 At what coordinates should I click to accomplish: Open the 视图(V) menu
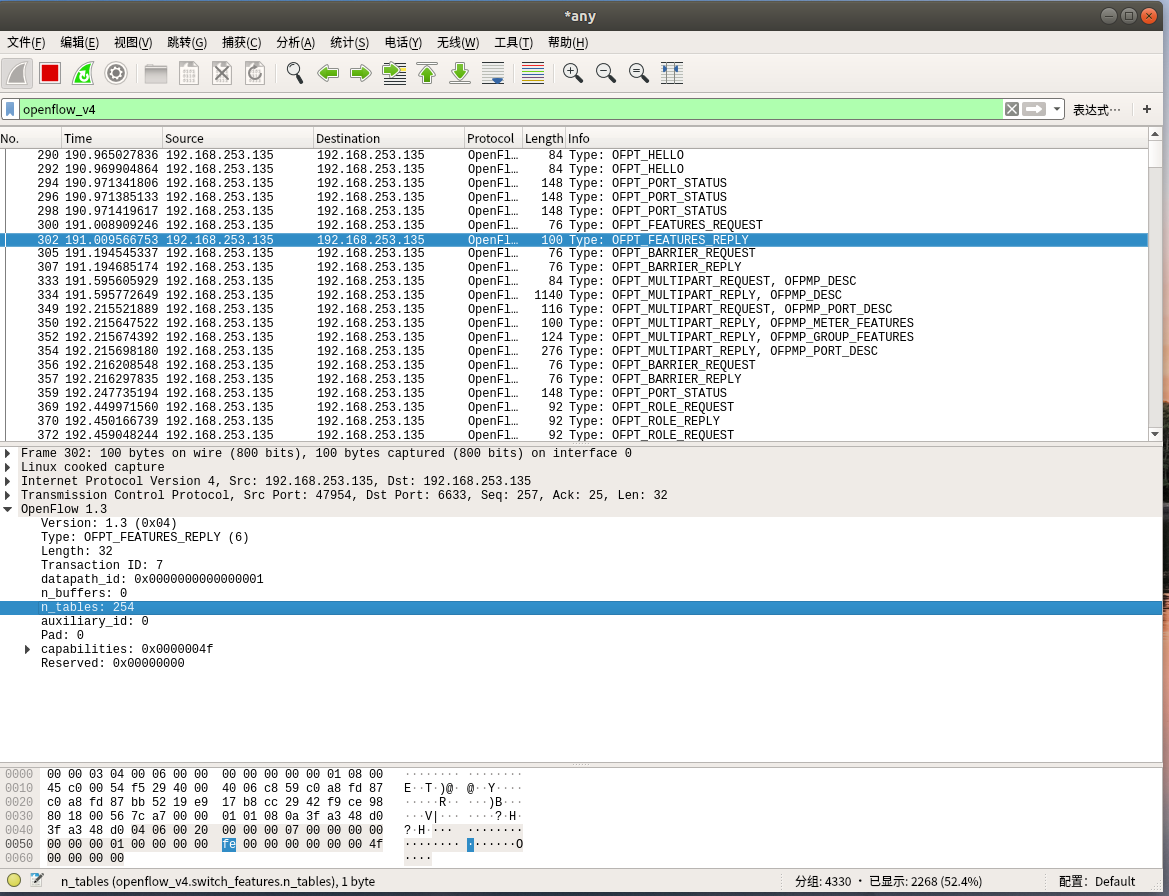pyautogui.click(x=133, y=42)
